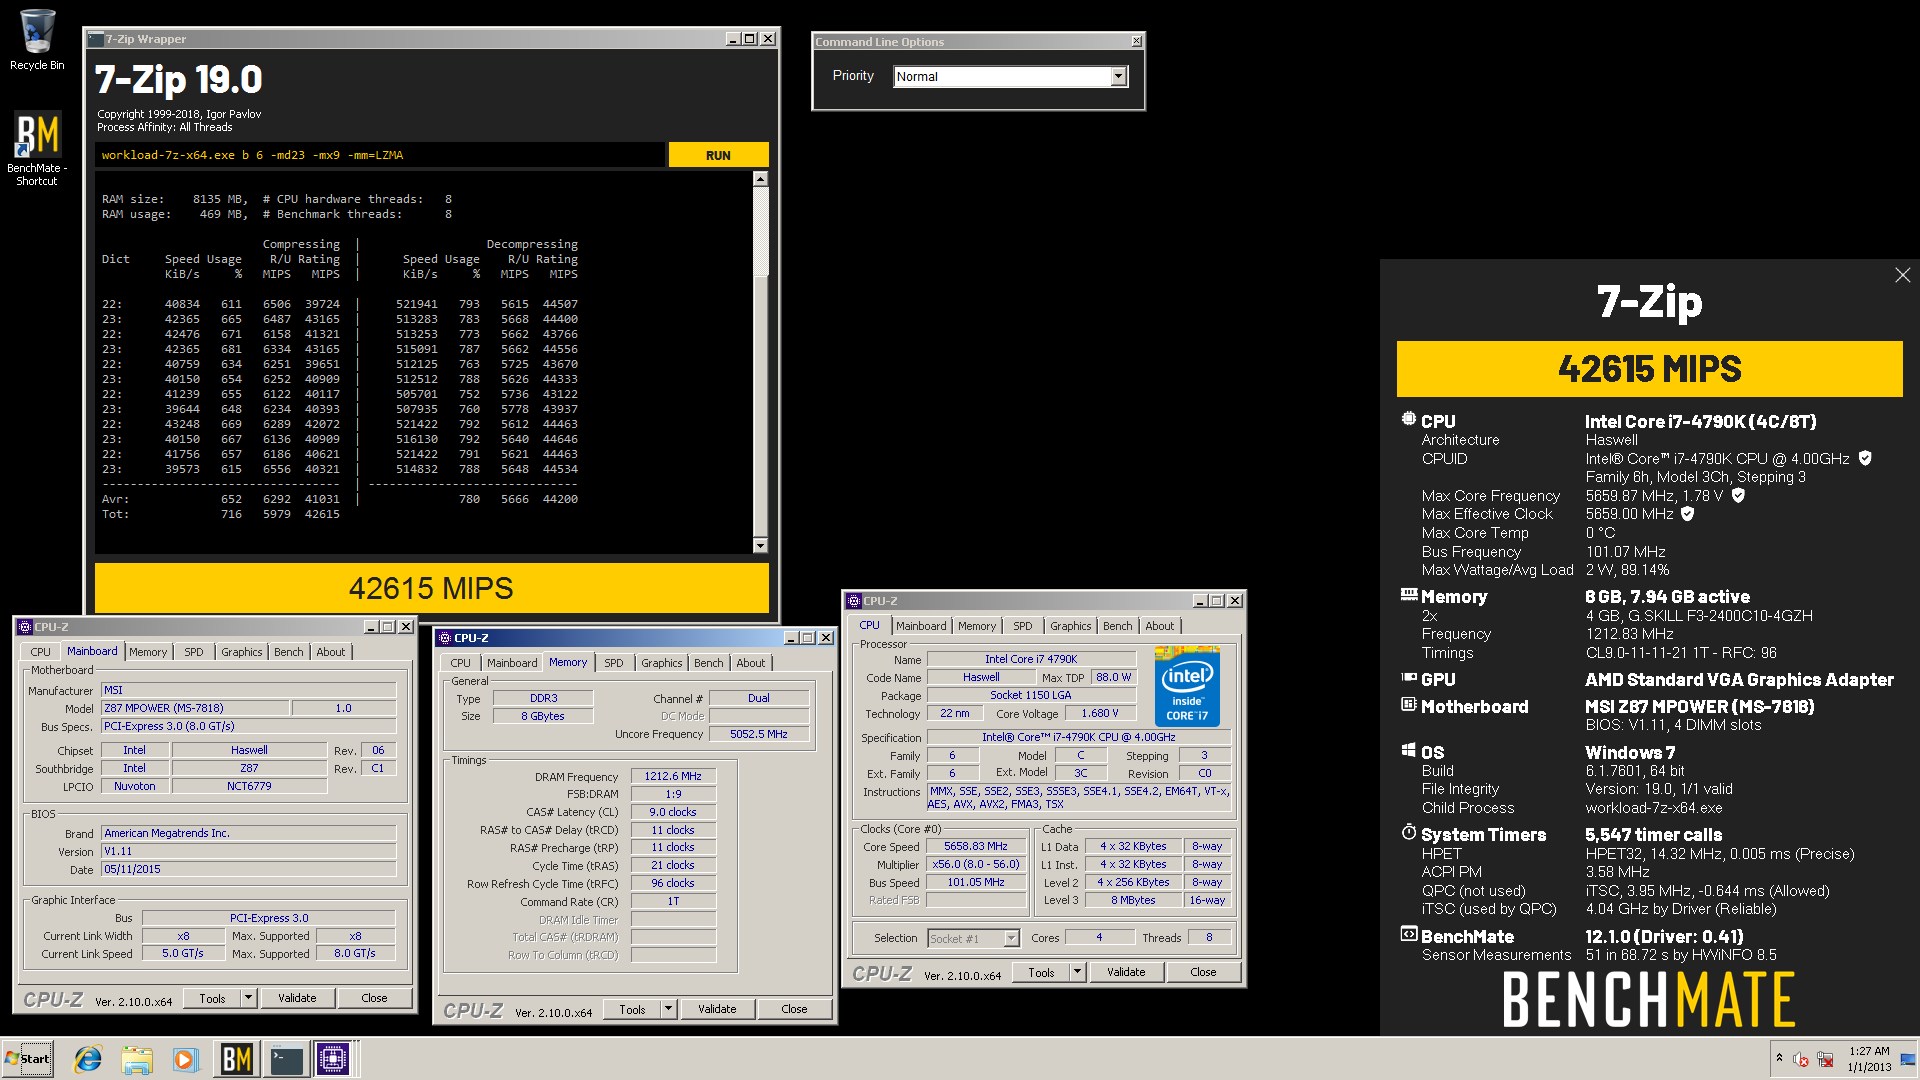The width and height of the screenshot is (1920, 1080).
Task: Open Memory tab in processor CPU-Z window
Action: [977, 626]
